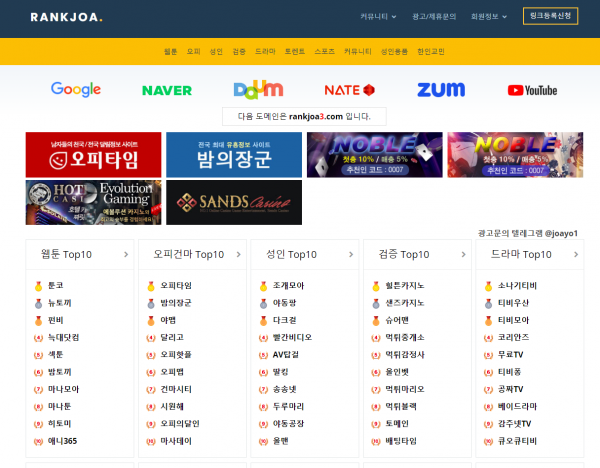Image resolution: width=600 pixels, height=468 pixels.
Task: Click bronze medal icon next to 펀비
Action: [x=38, y=320]
